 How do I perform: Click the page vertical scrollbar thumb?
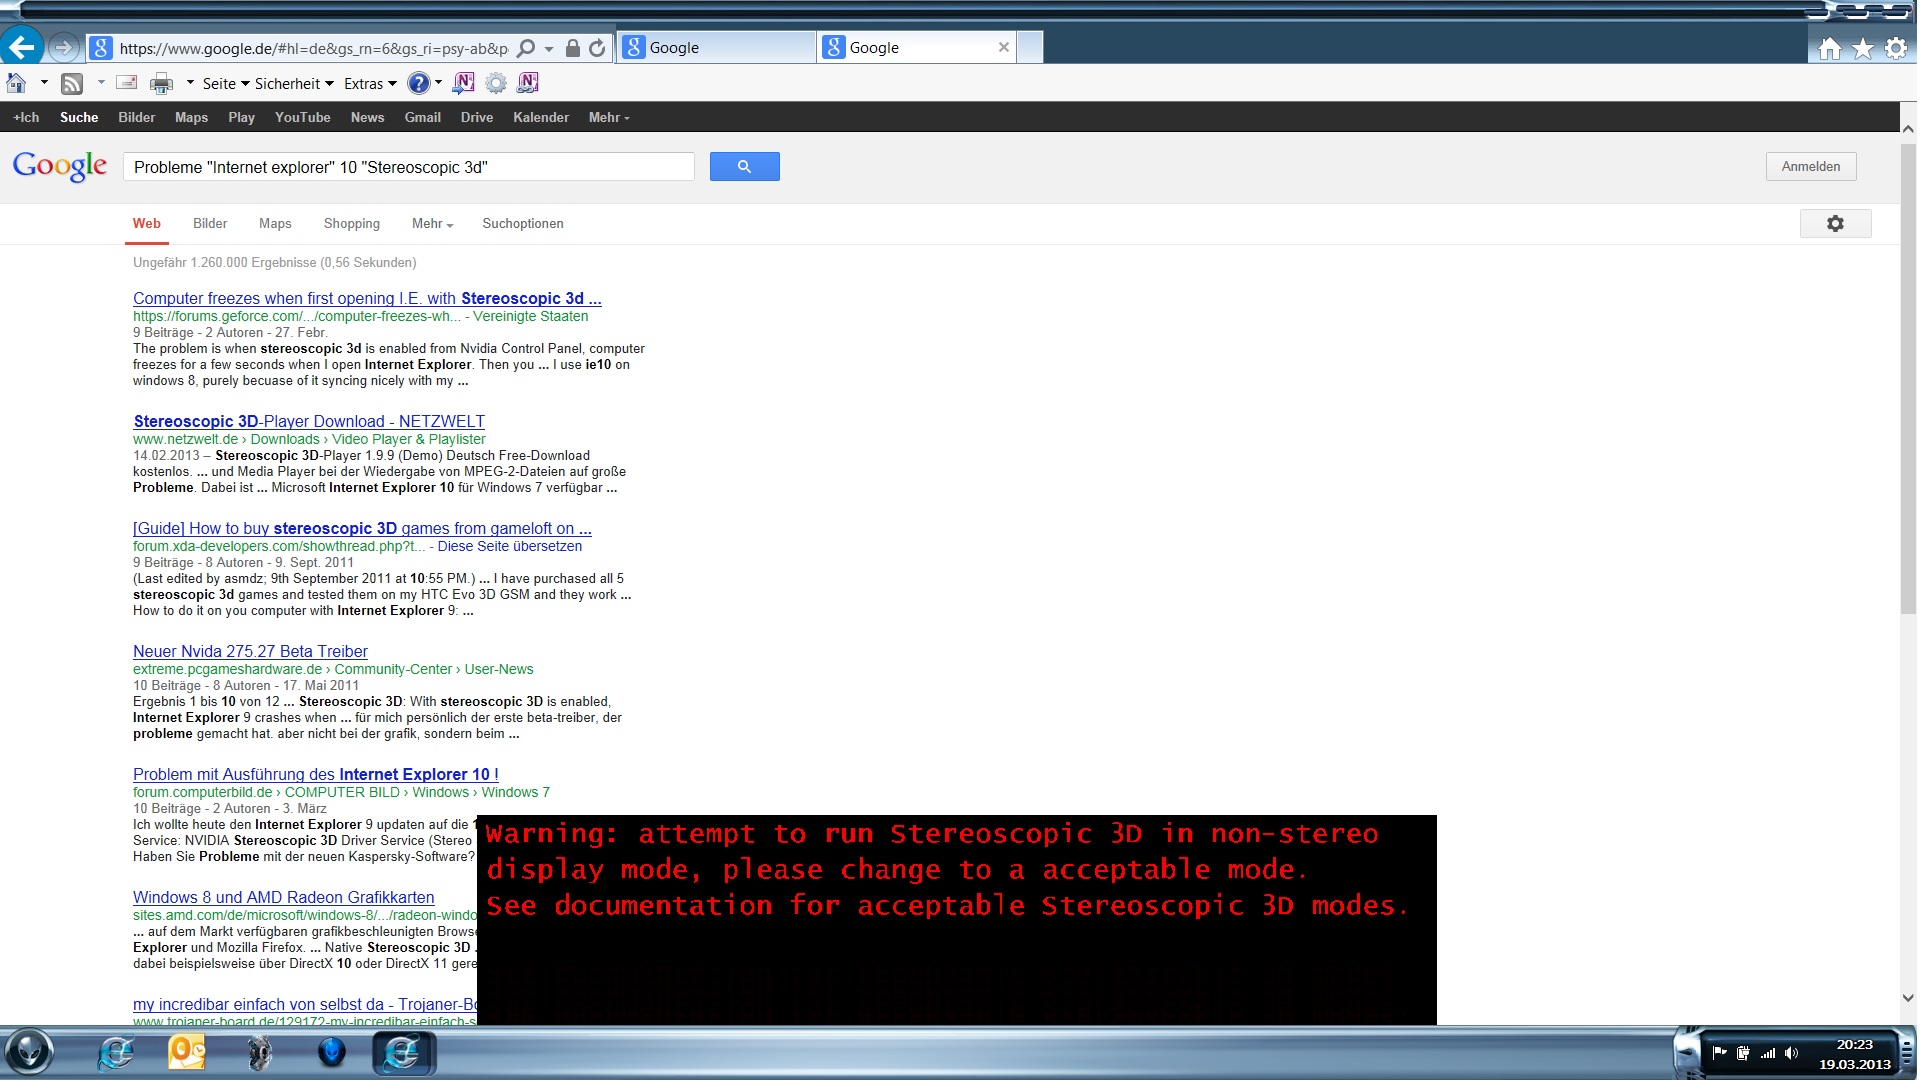point(1908,378)
